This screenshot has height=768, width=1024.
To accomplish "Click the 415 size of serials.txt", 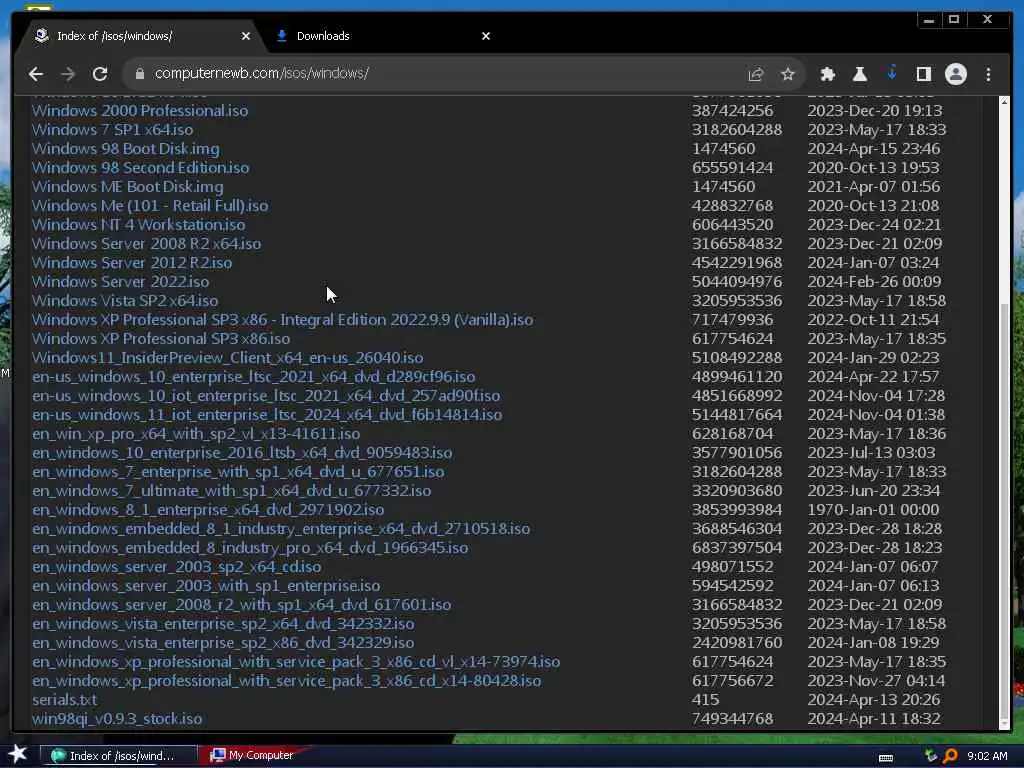I will coord(705,699).
